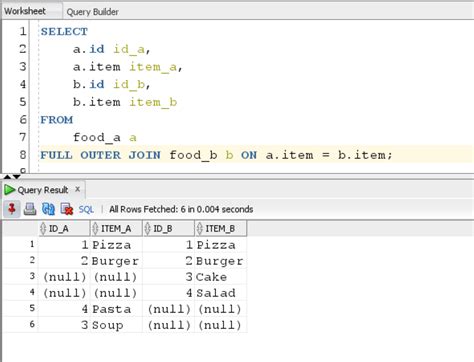Click the FULL OUTER JOIN line 8
The height and width of the screenshot is (362, 474).
216,155
